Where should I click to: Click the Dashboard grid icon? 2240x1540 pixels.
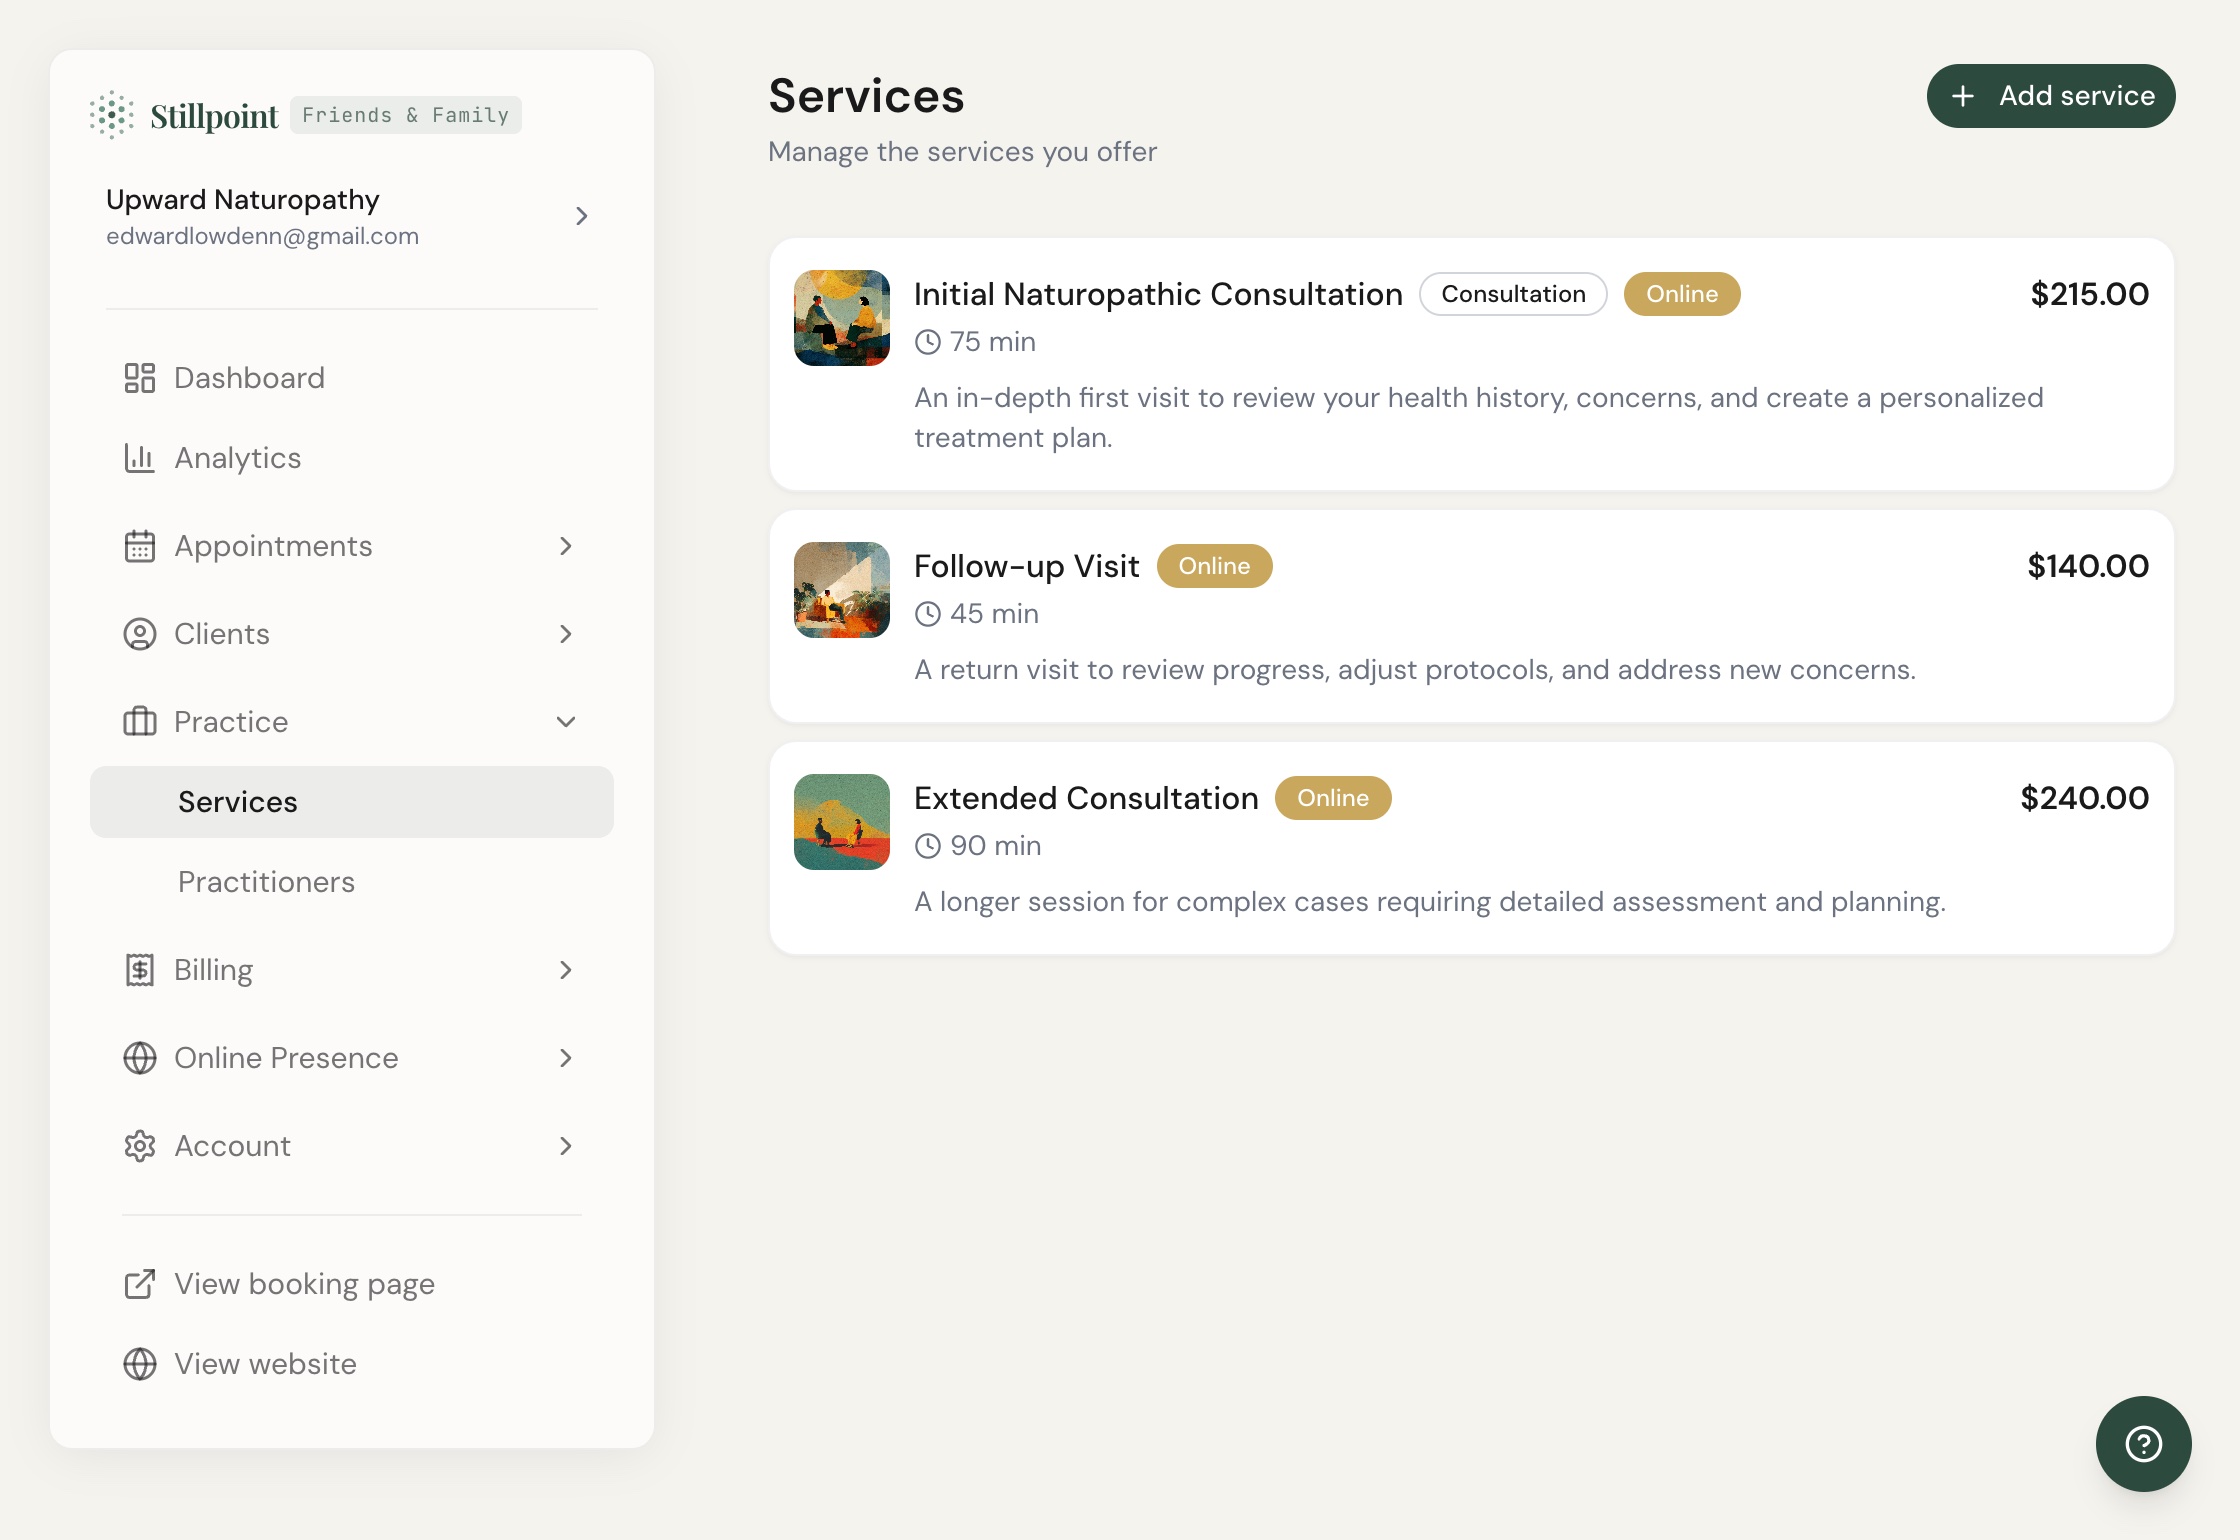coord(140,378)
